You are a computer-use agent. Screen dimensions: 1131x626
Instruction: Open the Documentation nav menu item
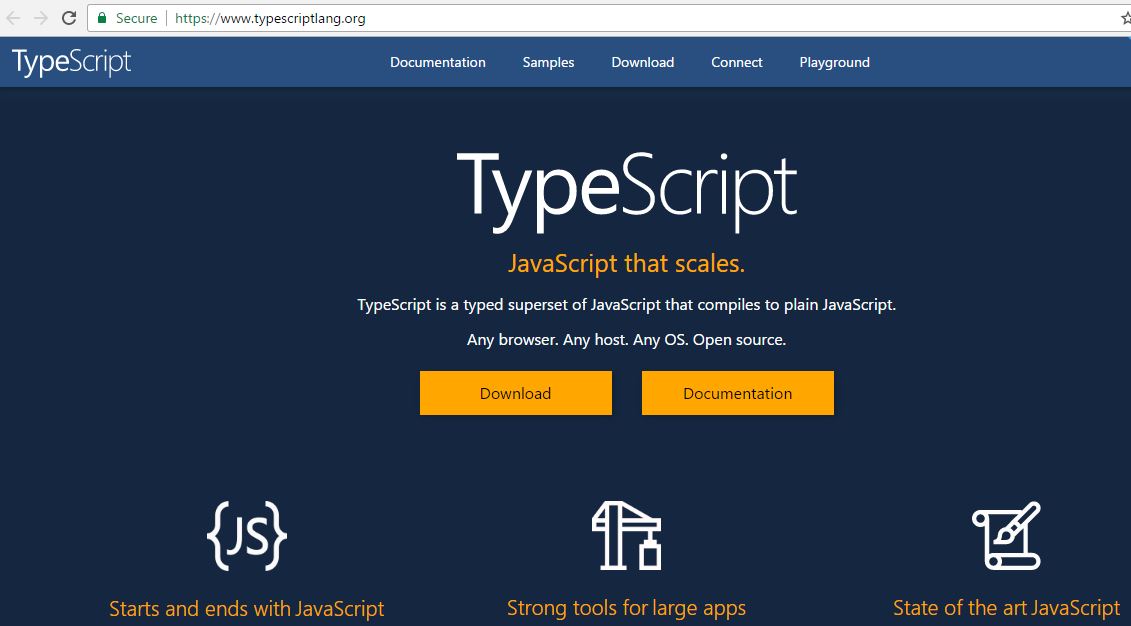coord(438,63)
